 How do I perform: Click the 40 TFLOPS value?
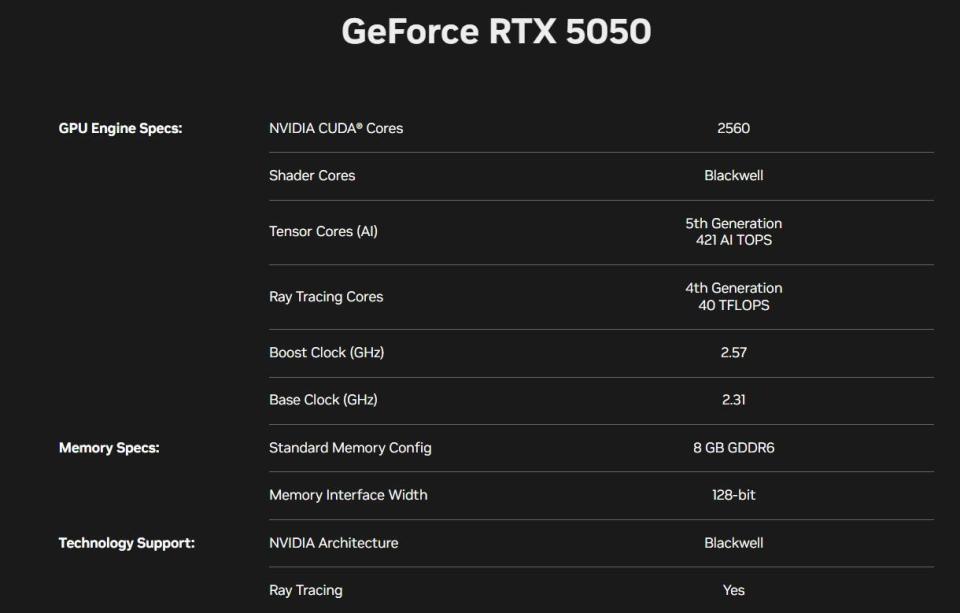(x=733, y=305)
